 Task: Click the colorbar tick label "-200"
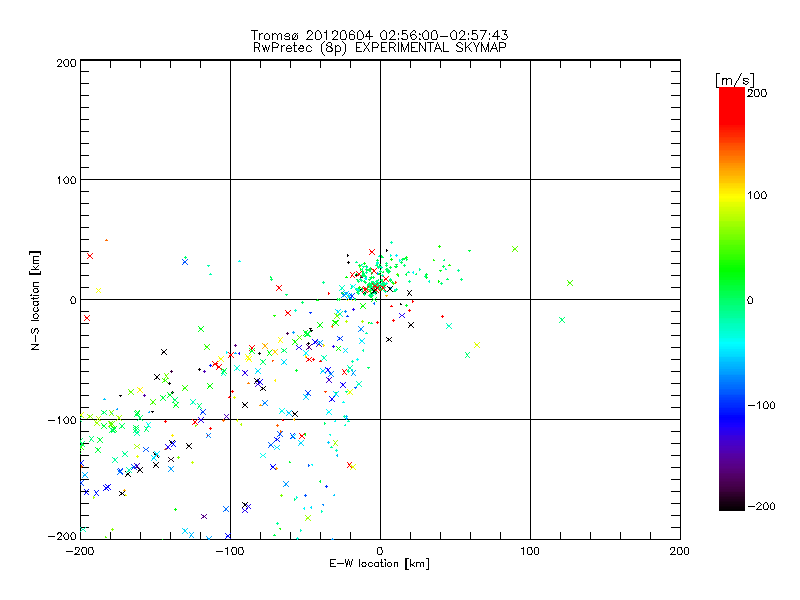pos(761,507)
